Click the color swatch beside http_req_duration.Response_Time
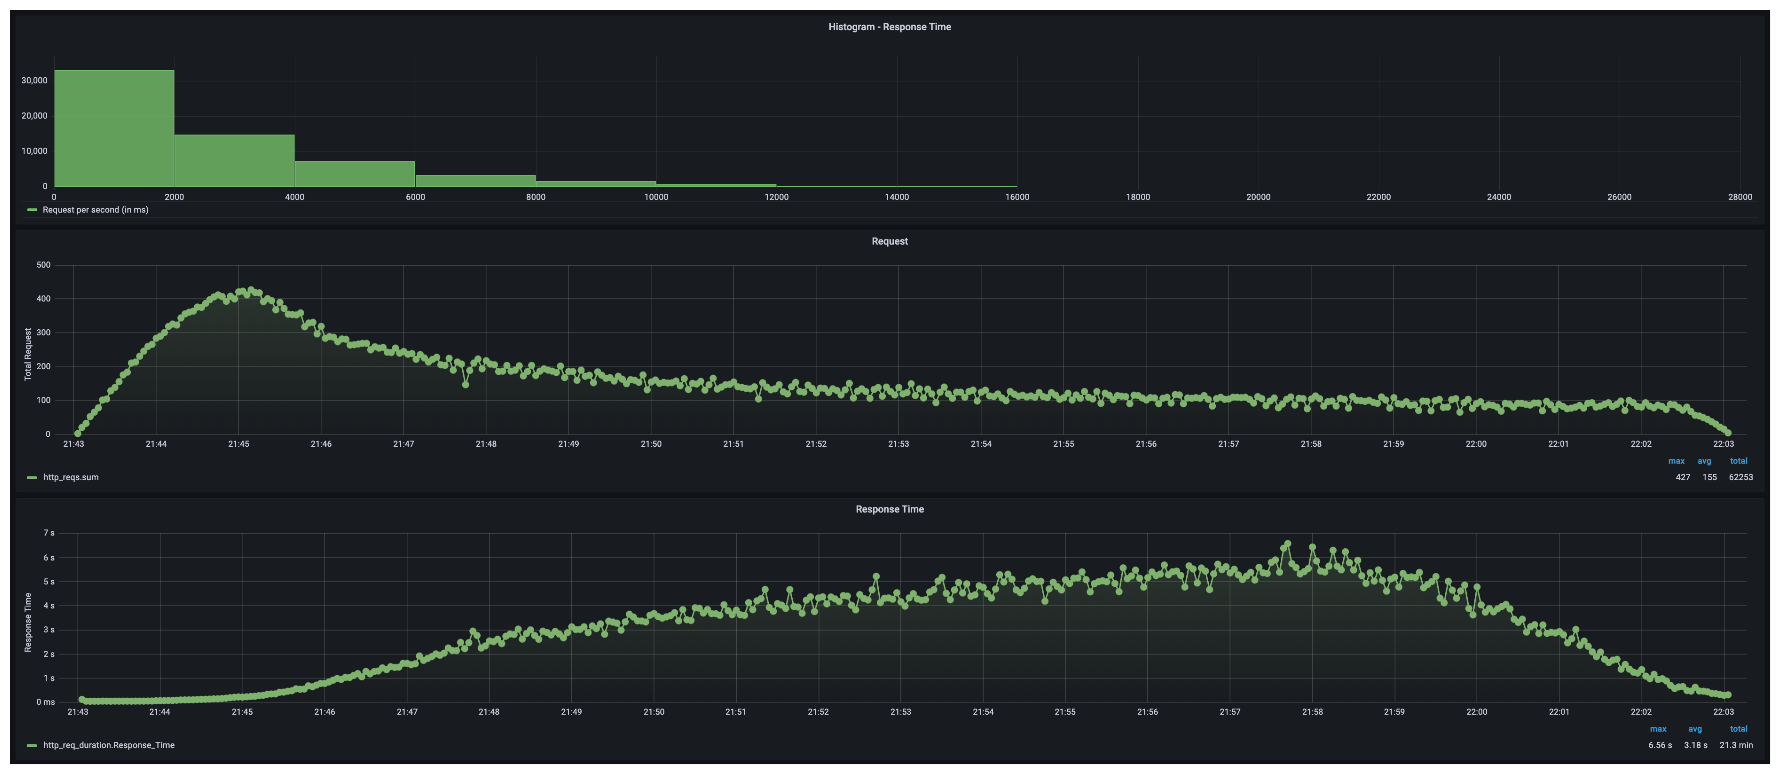Viewport: 1780px width, 774px height. [x=32, y=745]
